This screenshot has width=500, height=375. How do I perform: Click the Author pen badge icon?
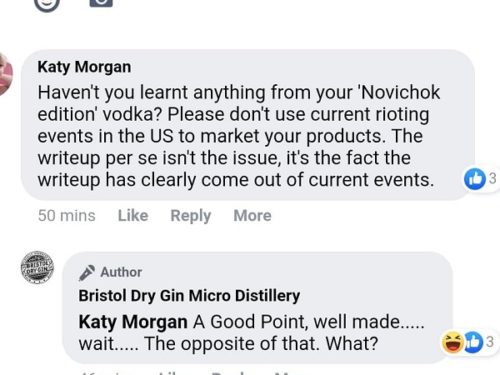pos(87,273)
